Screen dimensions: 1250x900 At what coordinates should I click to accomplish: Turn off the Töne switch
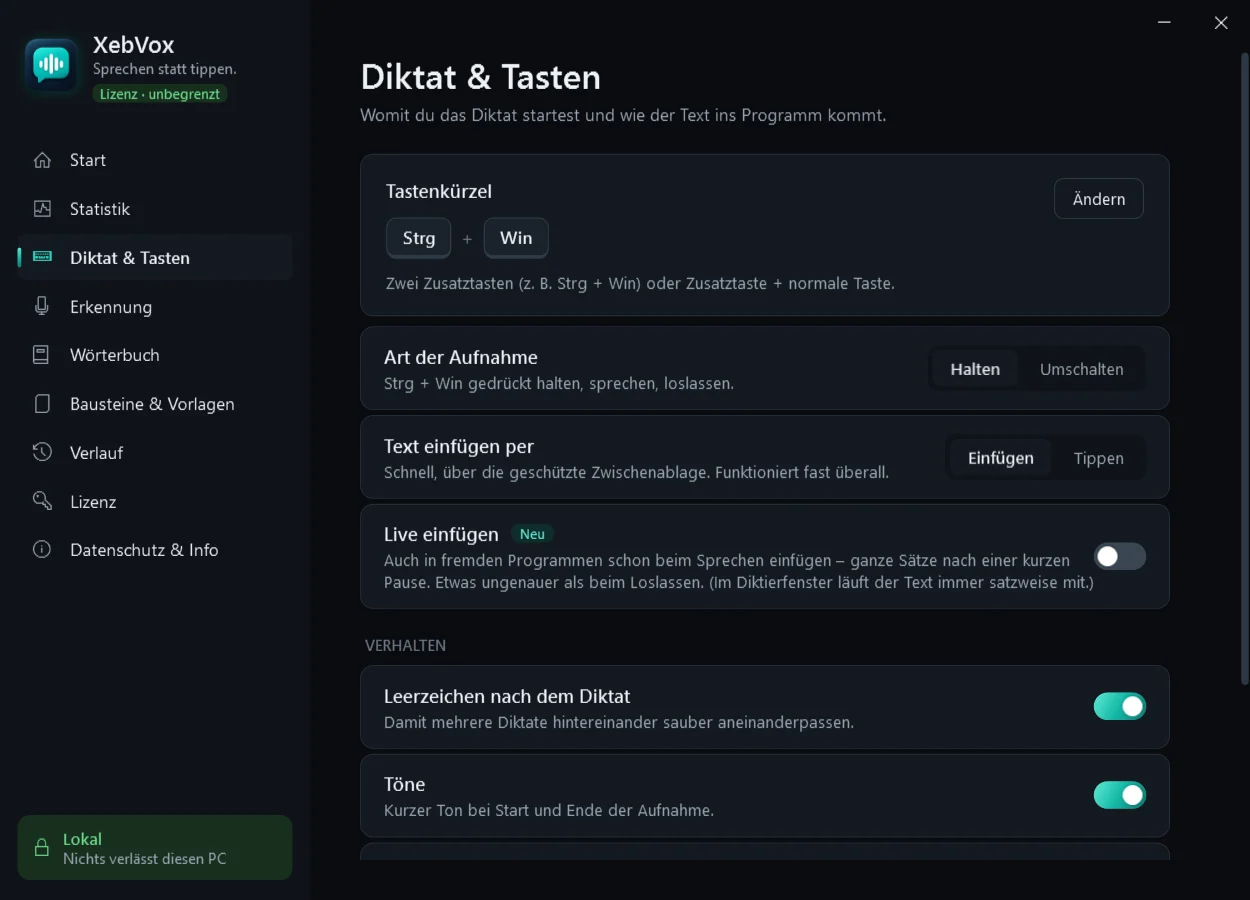(x=1120, y=795)
